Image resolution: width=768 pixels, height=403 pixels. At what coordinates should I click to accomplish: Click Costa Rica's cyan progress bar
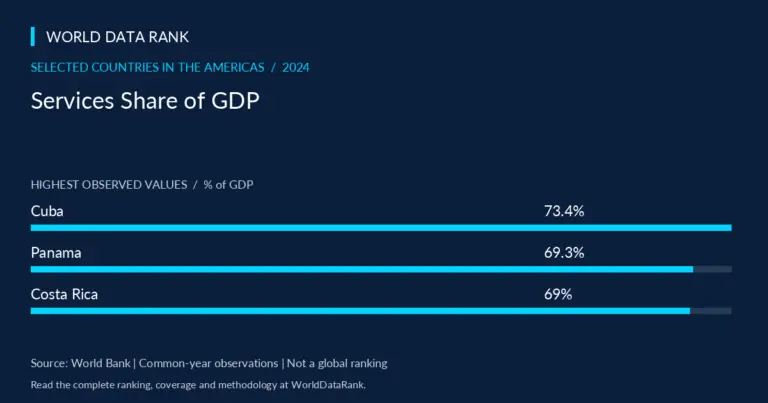pos(360,311)
